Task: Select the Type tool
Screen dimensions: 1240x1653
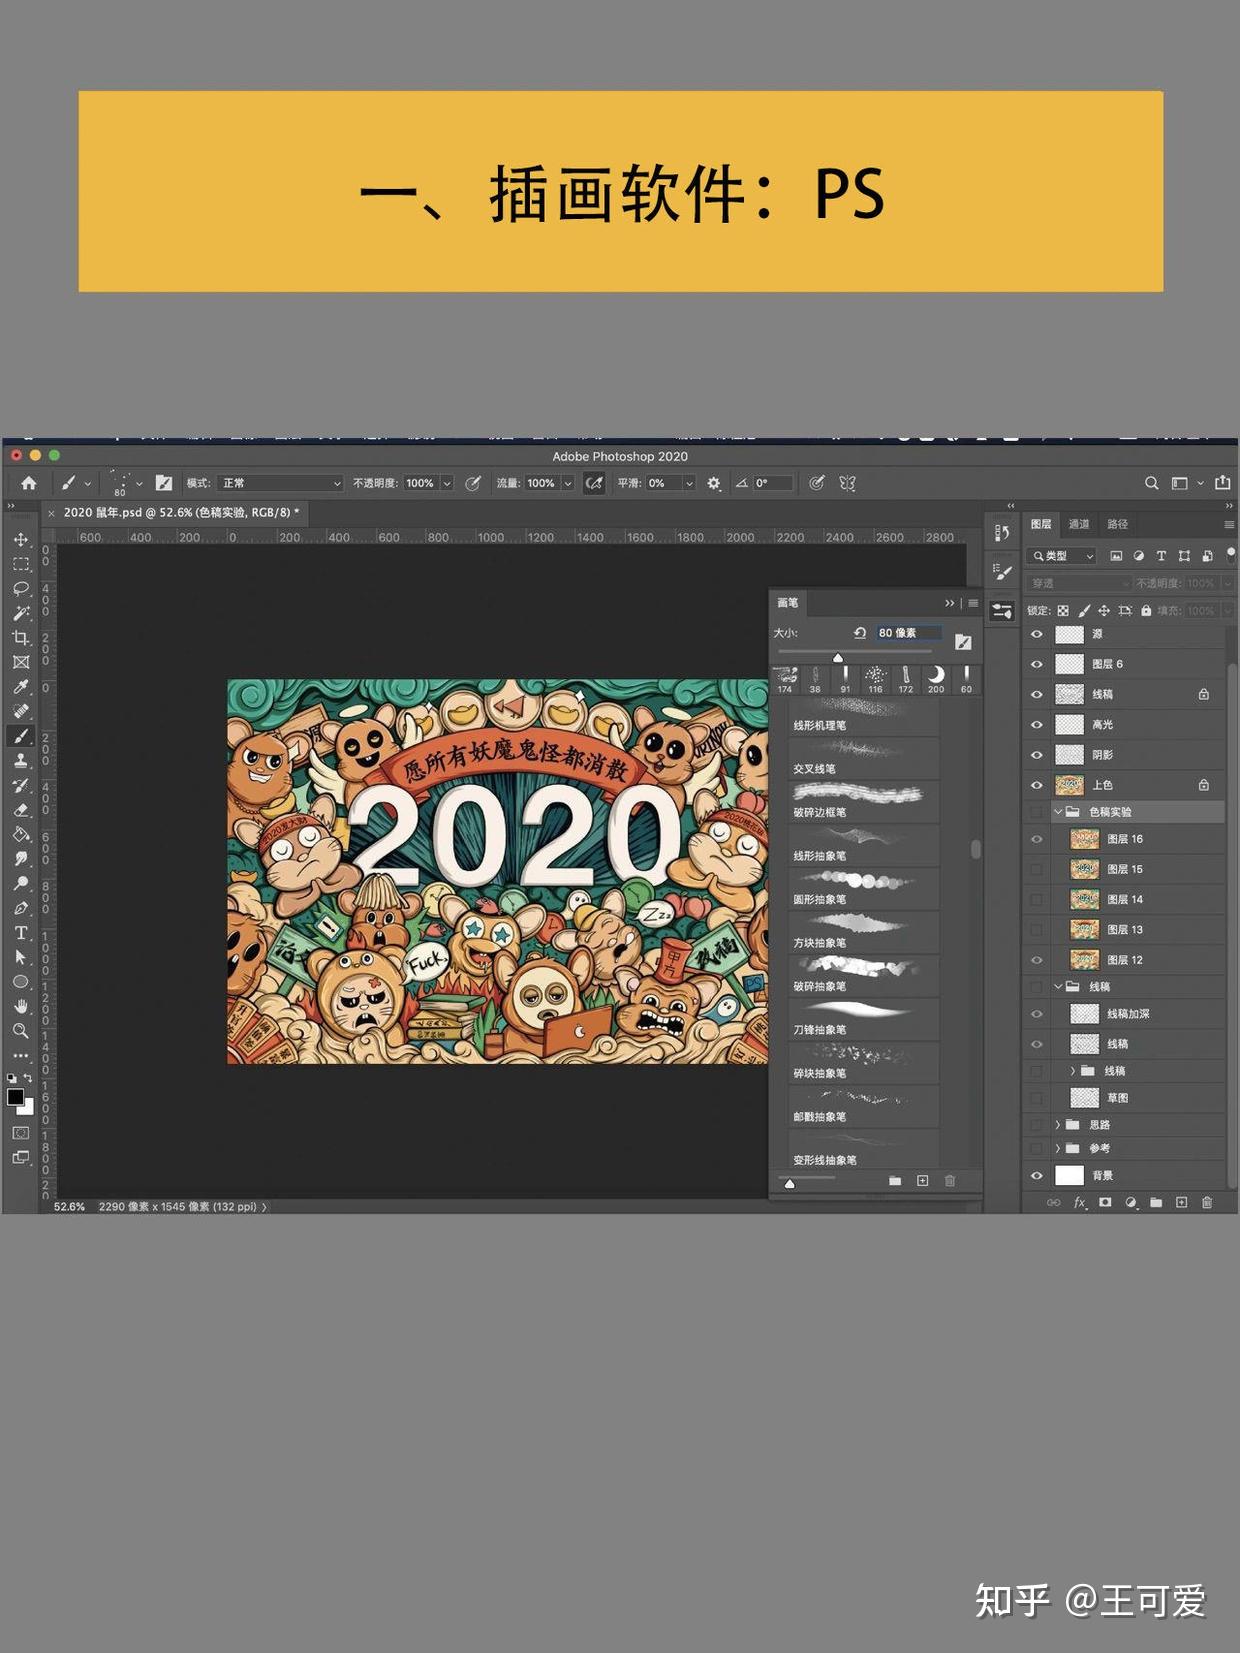Action: (21, 933)
